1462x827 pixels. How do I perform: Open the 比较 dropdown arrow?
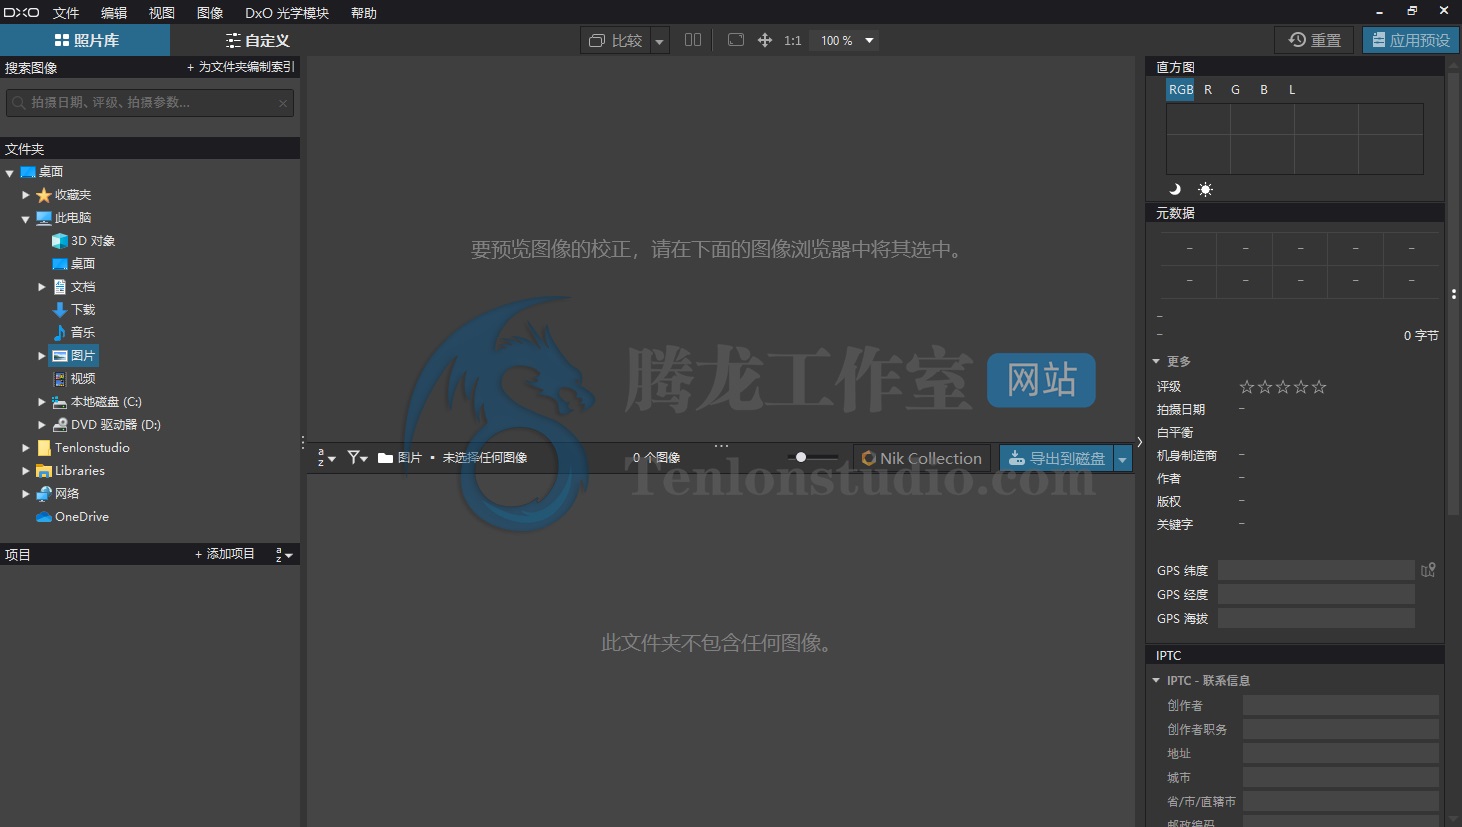pos(659,41)
